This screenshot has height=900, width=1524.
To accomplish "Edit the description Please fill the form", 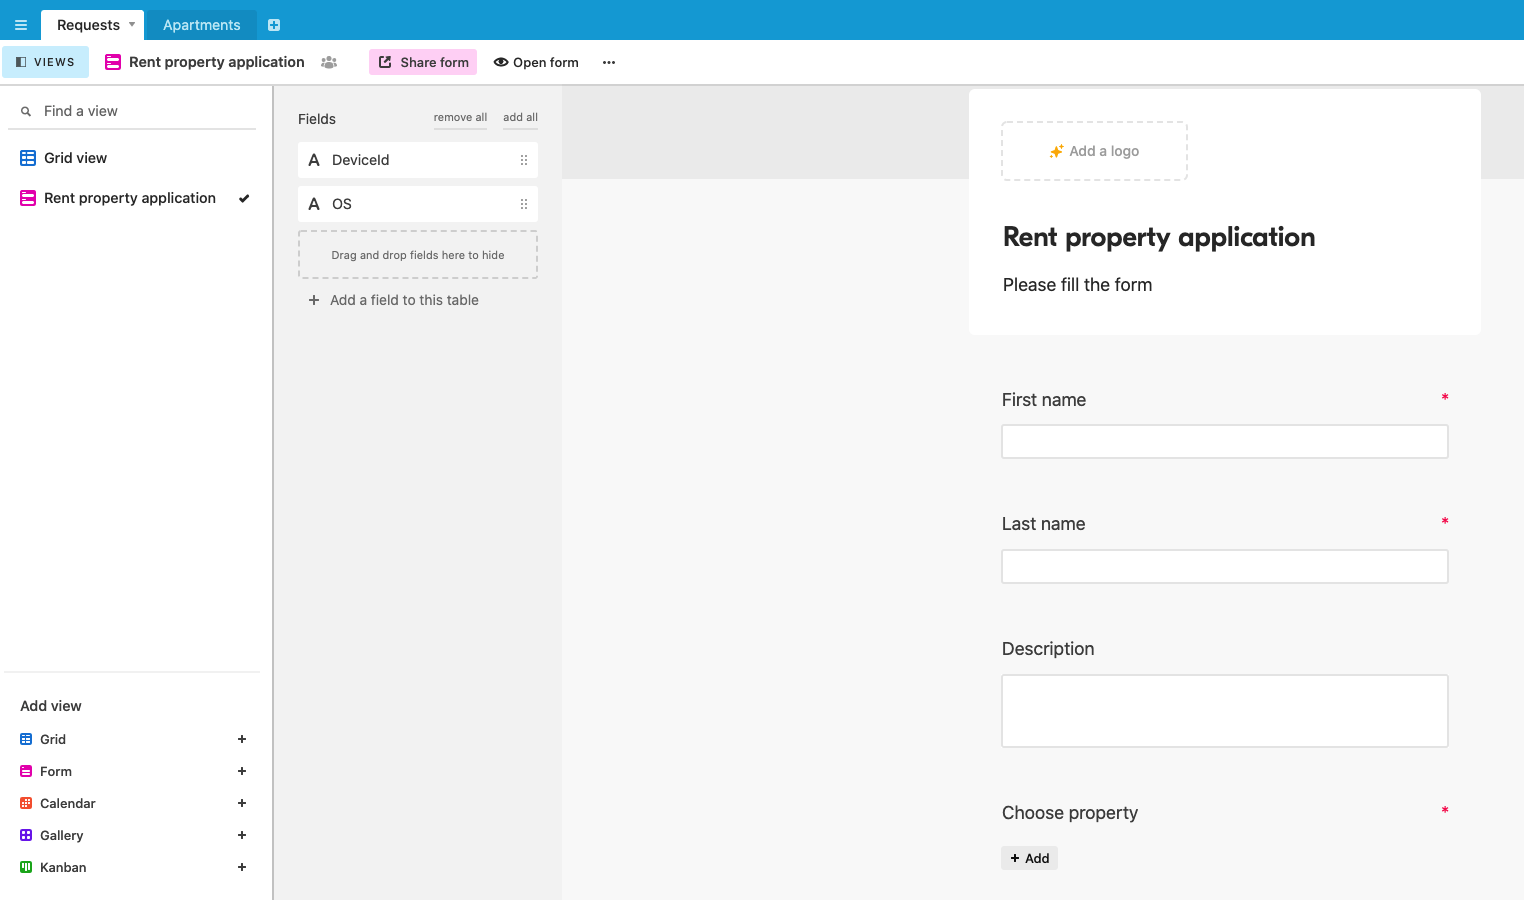I will tap(1077, 285).
